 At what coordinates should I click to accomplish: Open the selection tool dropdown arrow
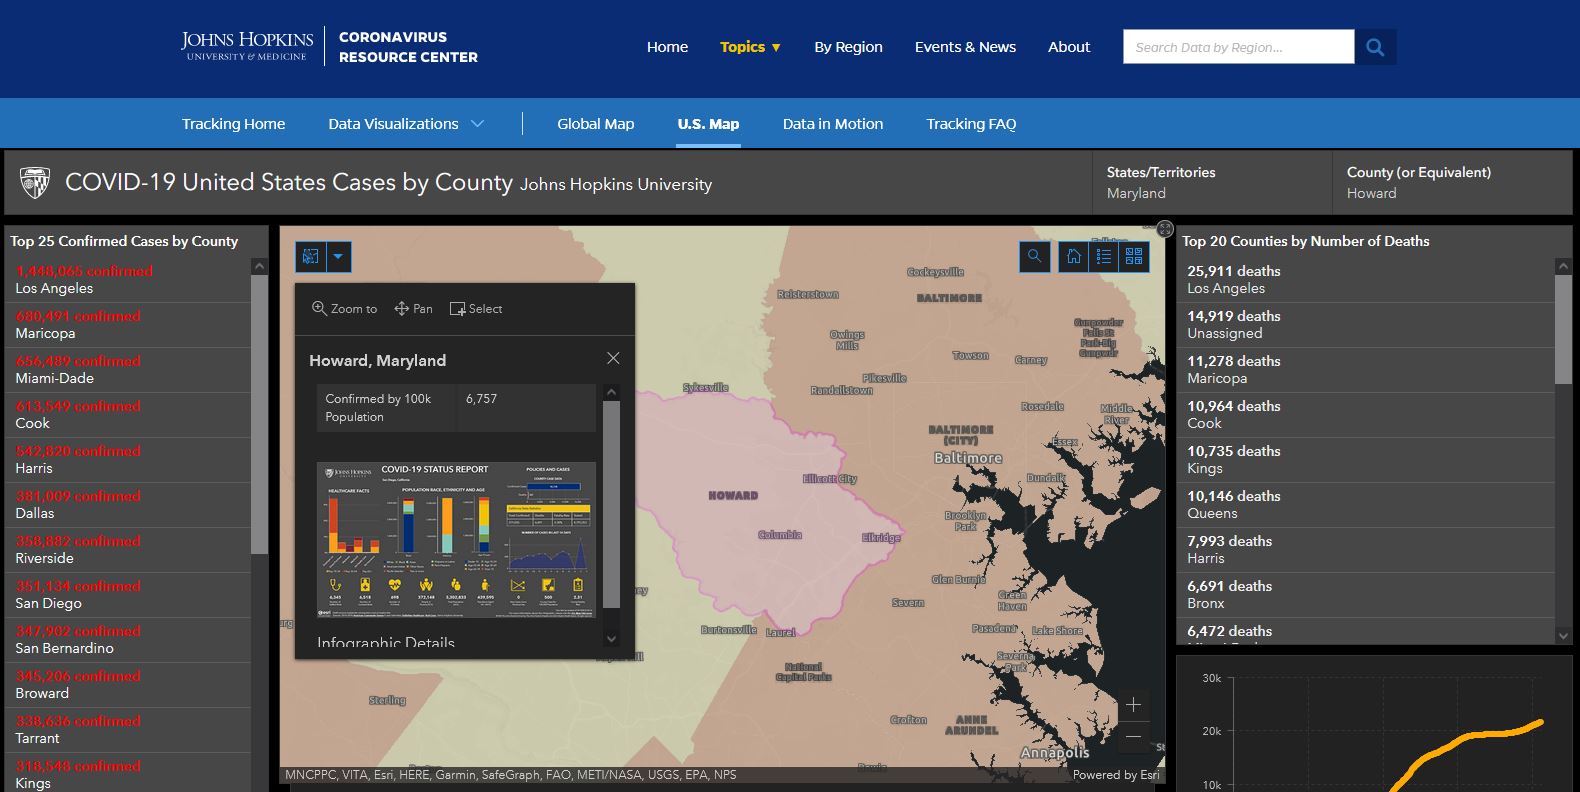pos(338,257)
